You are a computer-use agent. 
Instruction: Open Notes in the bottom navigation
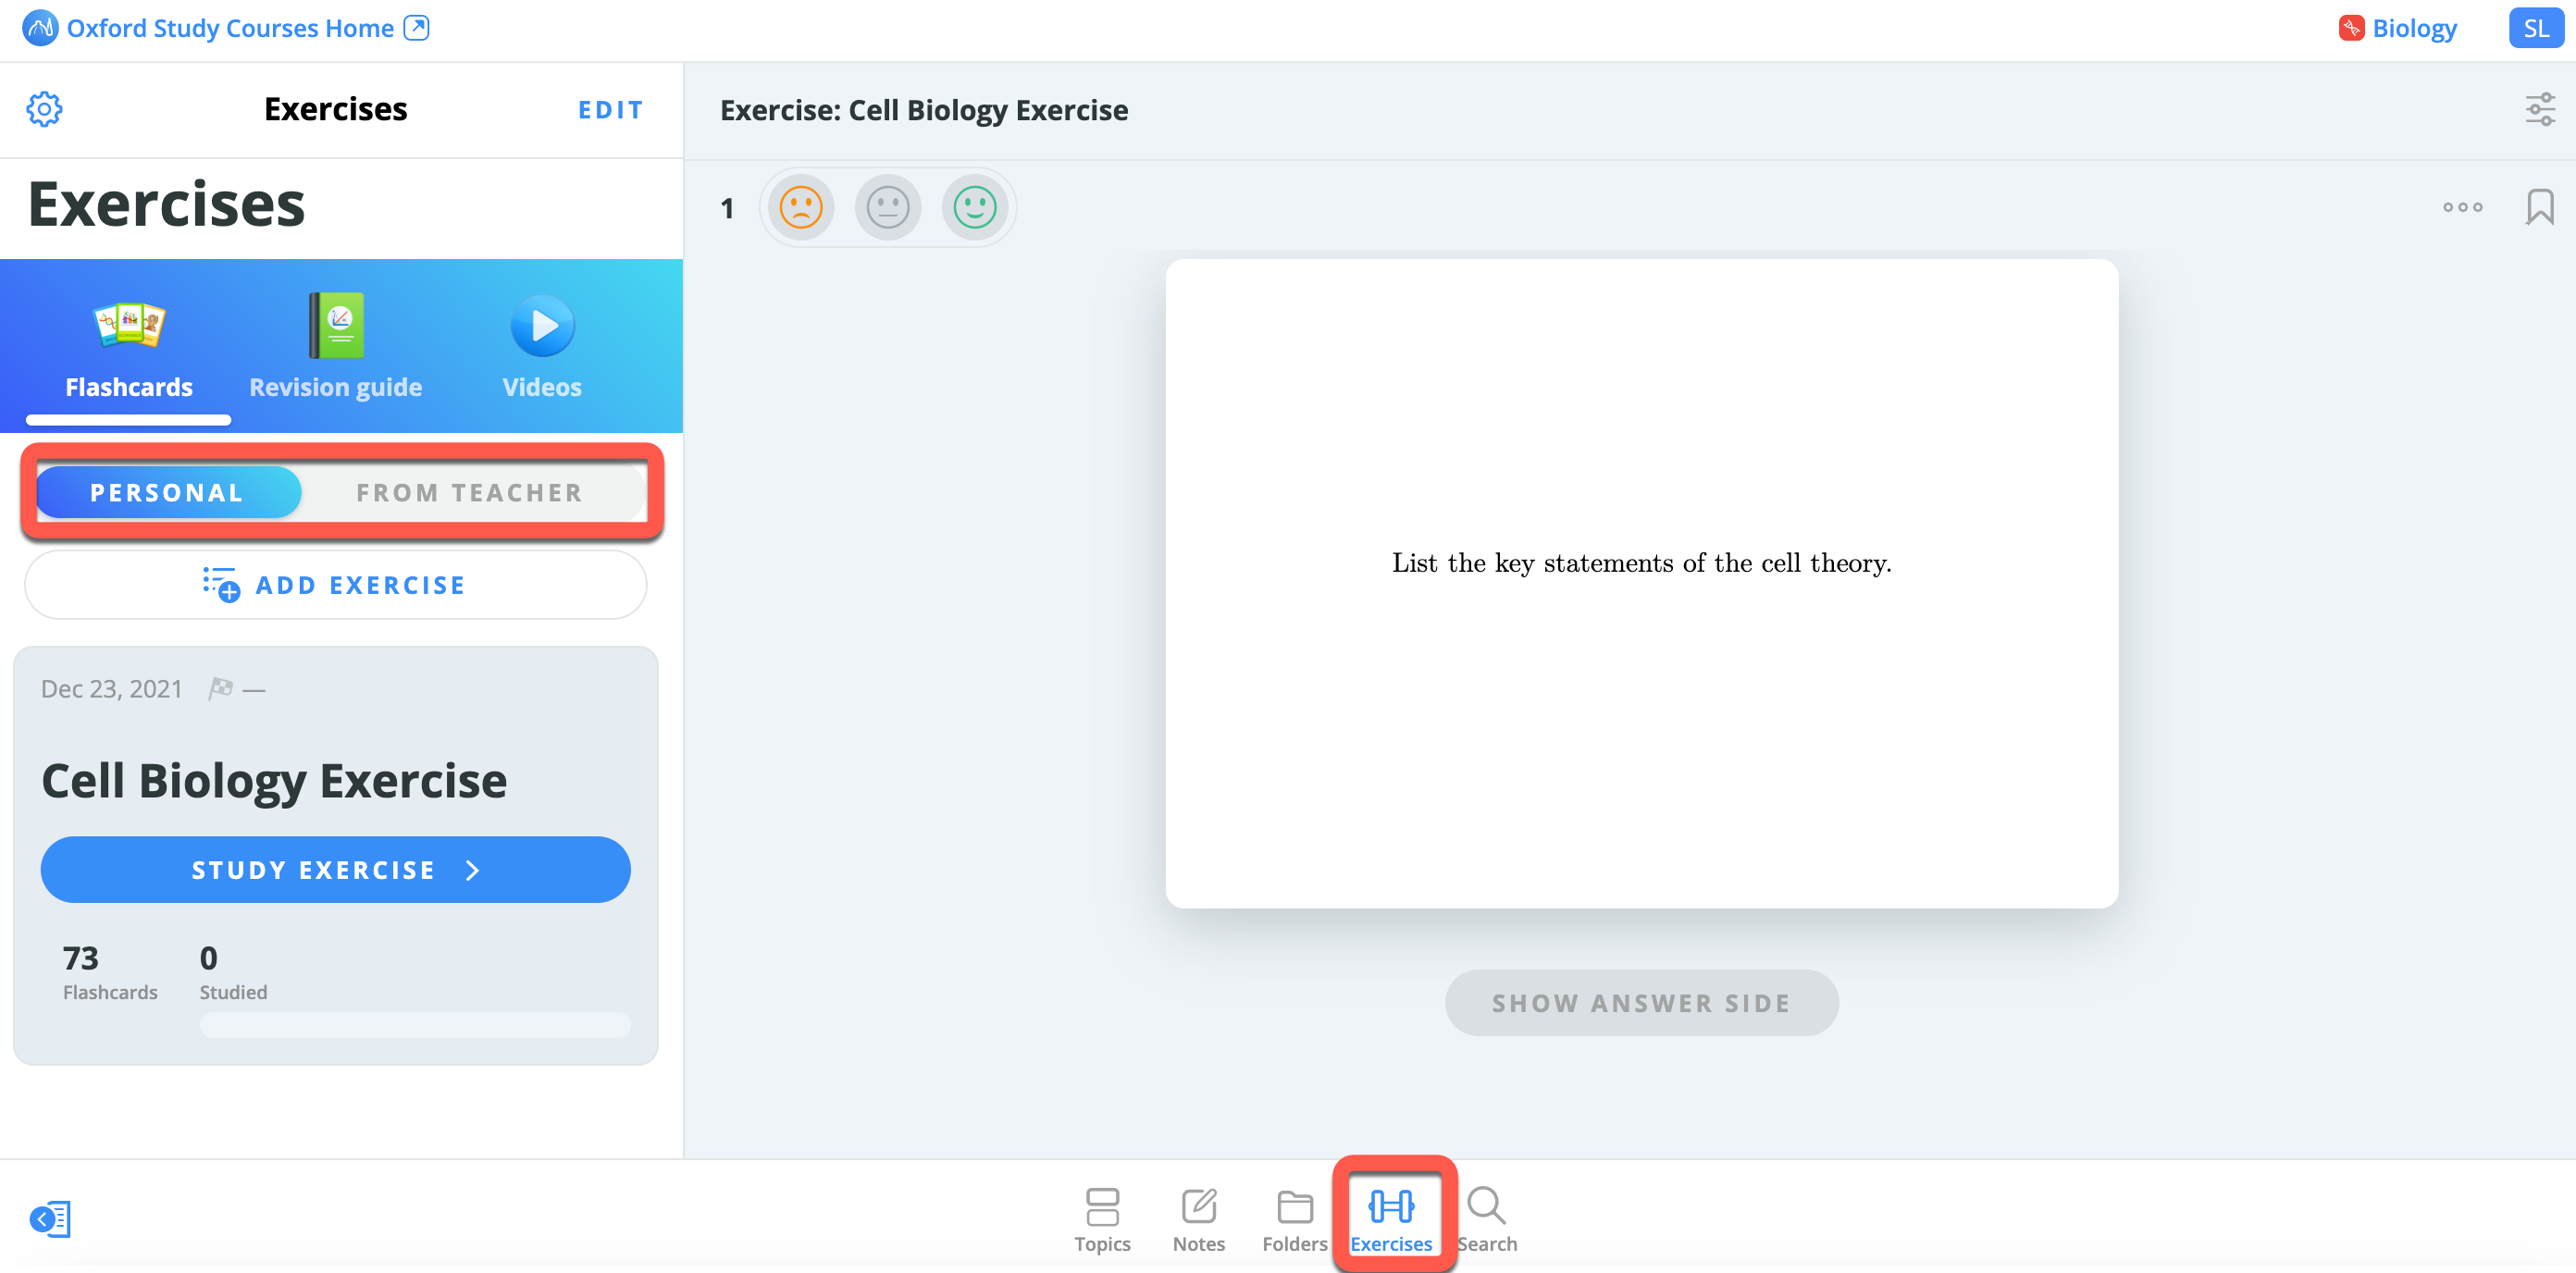(x=1198, y=1219)
